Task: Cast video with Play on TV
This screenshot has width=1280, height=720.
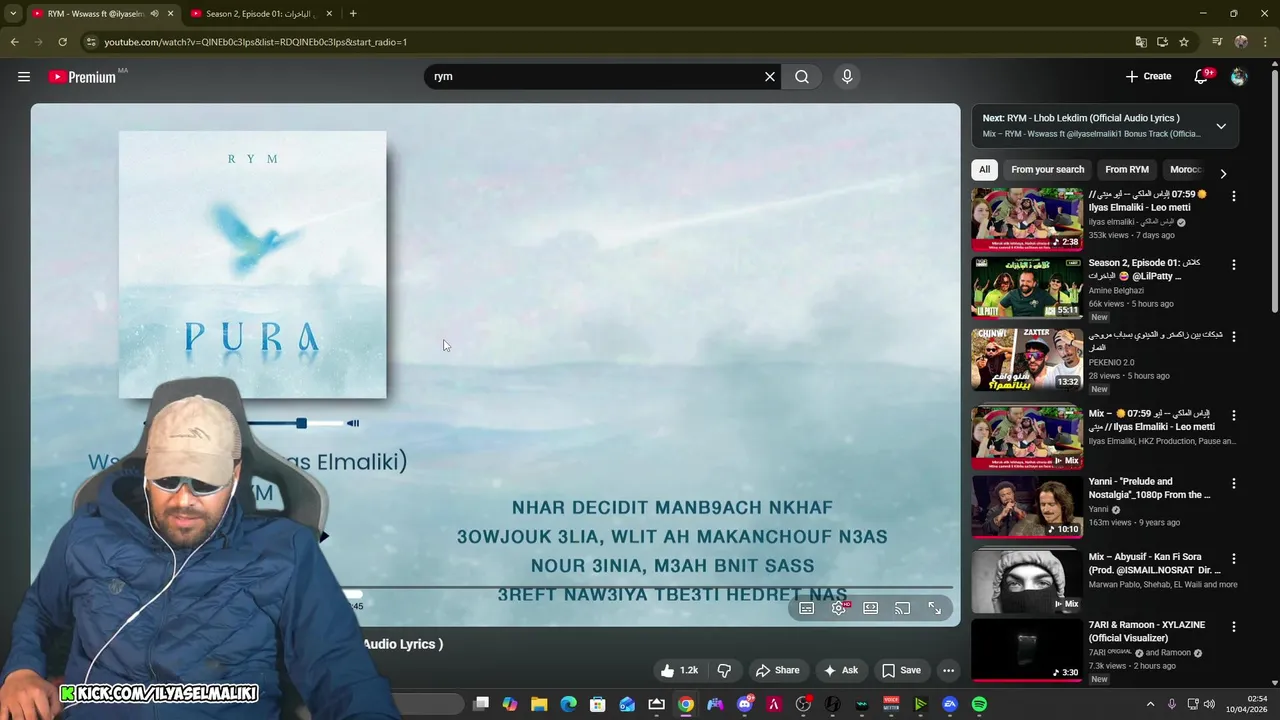Action: [903, 608]
